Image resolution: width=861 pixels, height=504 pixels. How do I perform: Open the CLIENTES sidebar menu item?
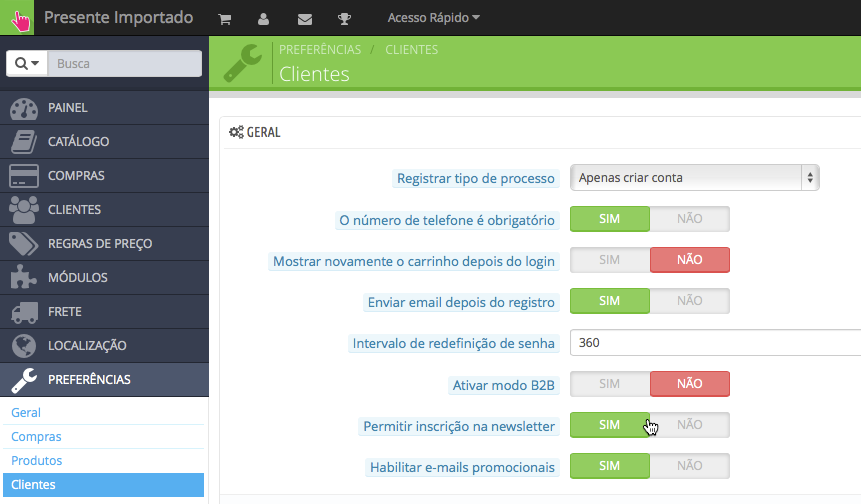(104, 210)
